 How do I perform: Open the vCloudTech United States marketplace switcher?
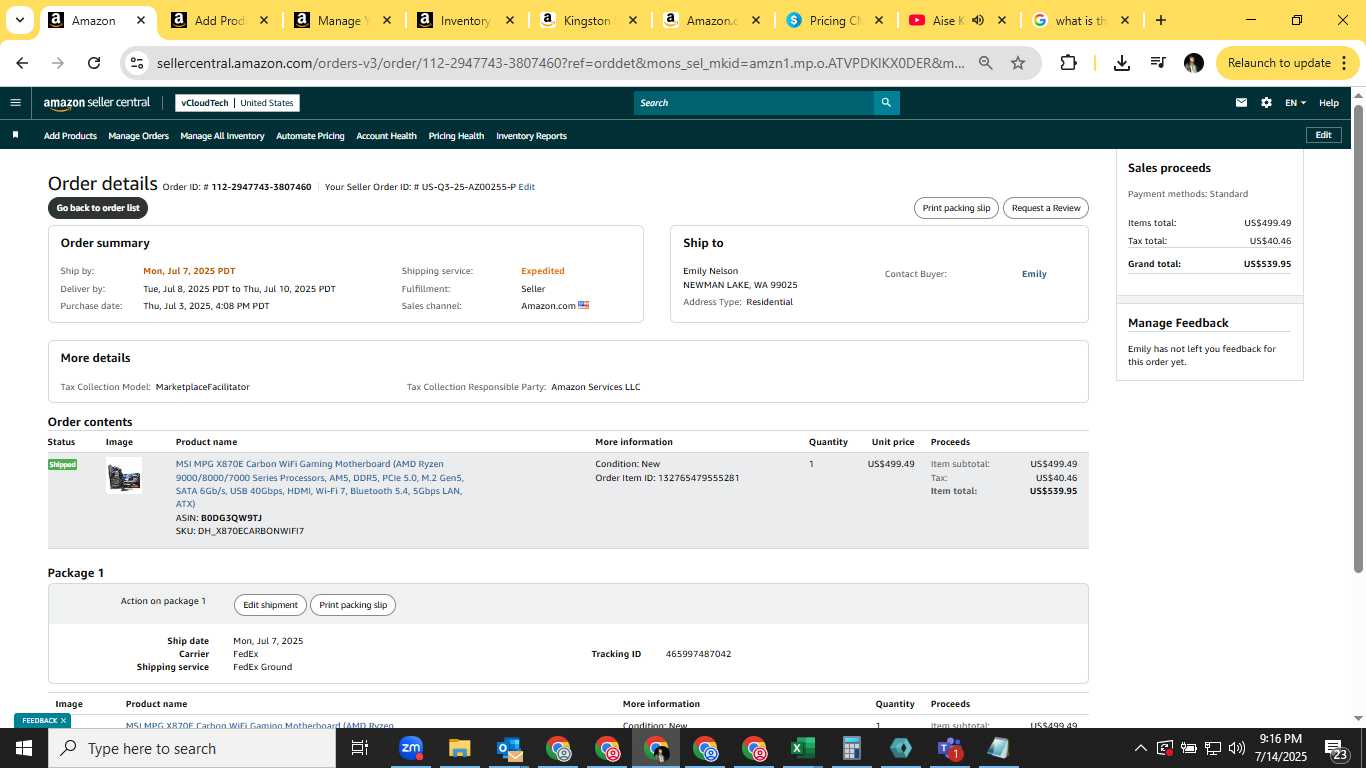point(237,102)
